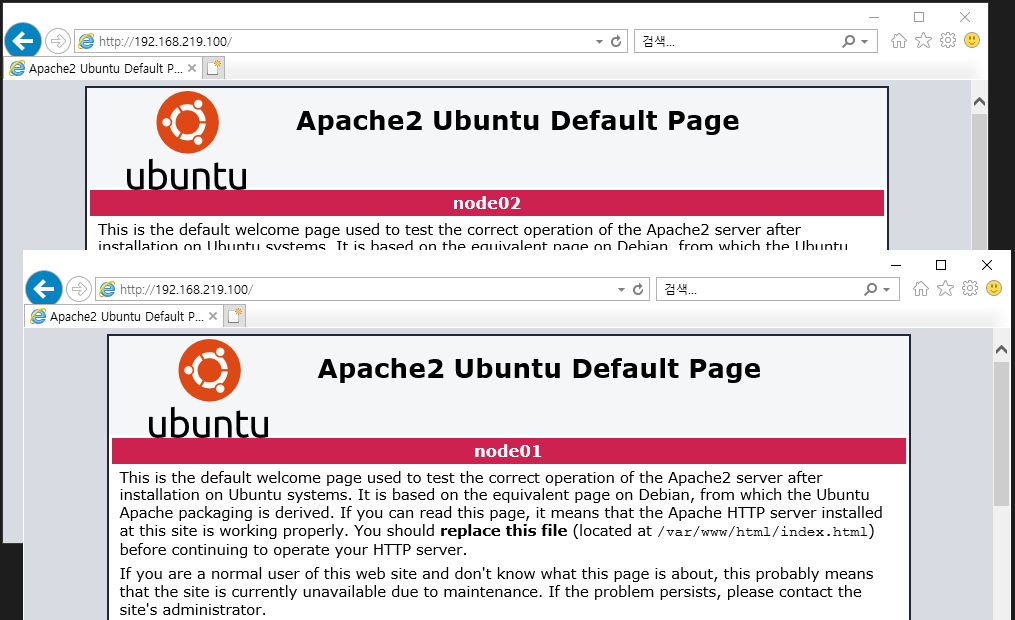
Task: Open Home icon in the node01 window
Action: tap(920, 289)
